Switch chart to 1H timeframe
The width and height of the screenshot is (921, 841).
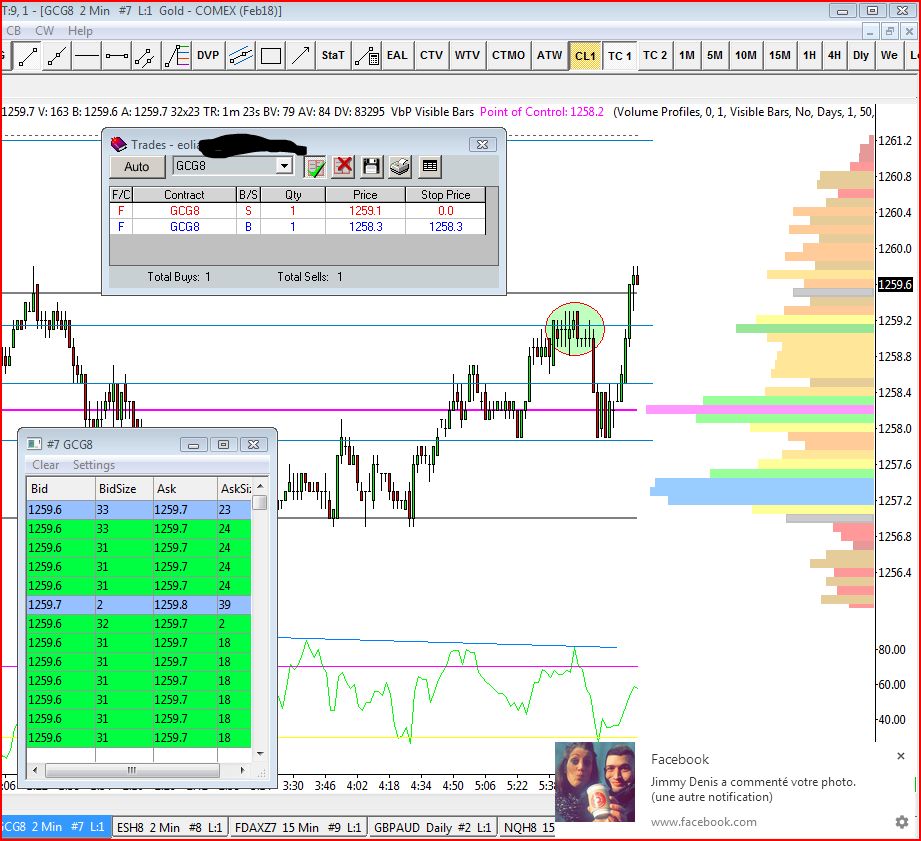click(x=809, y=56)
